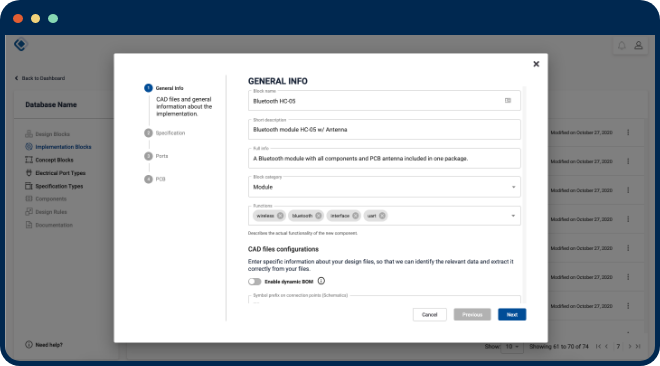Go to next page of table
Screen dimensions: 660x366
tap(630, 347)
